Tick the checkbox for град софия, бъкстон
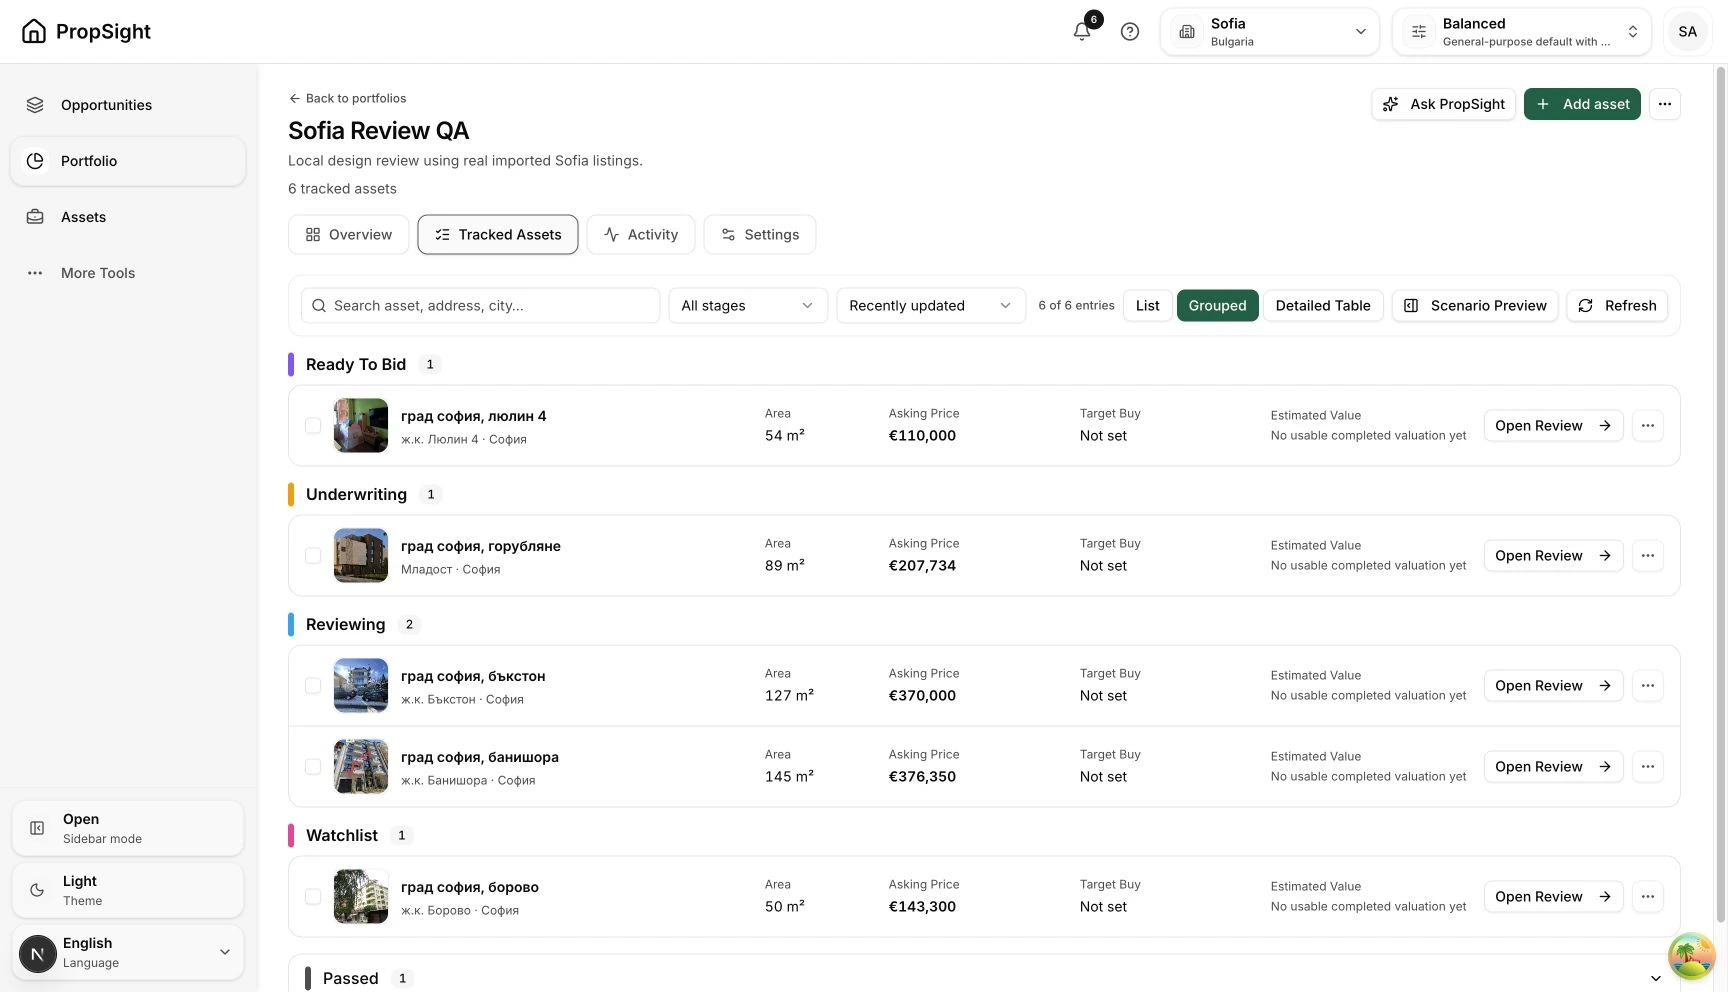 pyautogui.click(x=313, y=686)
